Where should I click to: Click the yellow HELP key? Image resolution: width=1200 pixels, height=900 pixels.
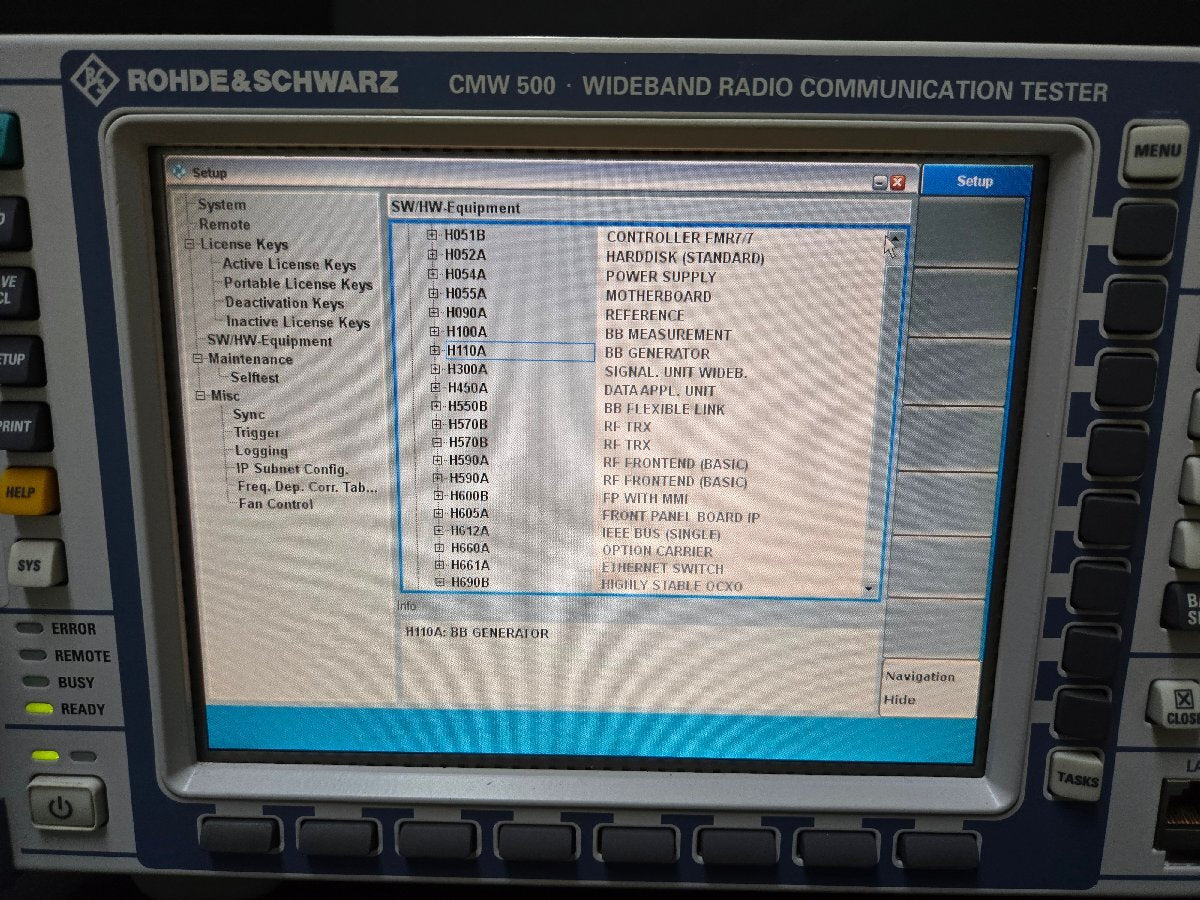click(x=27, y=492)
